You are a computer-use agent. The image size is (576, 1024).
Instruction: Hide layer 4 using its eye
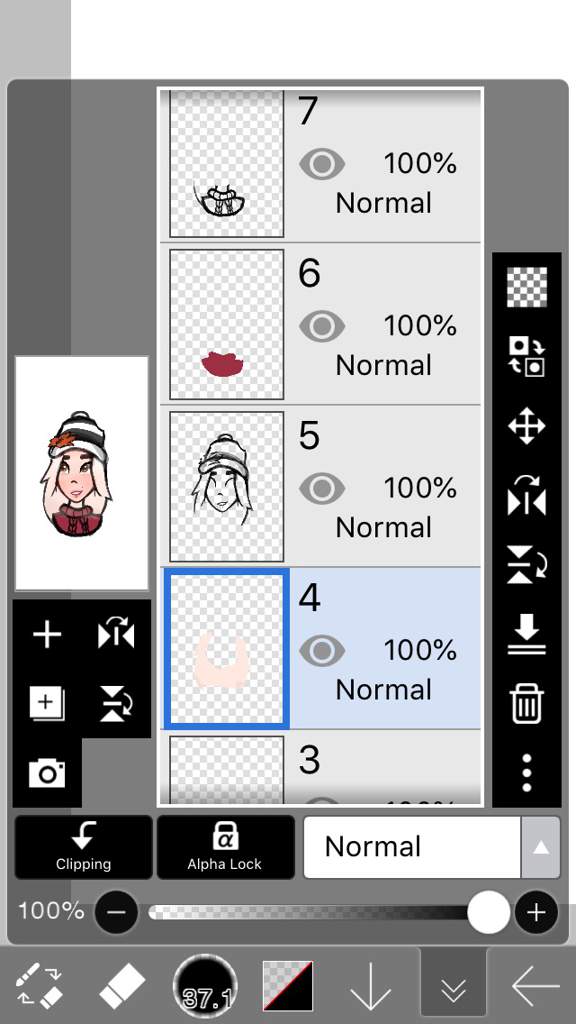click(322, 650)
